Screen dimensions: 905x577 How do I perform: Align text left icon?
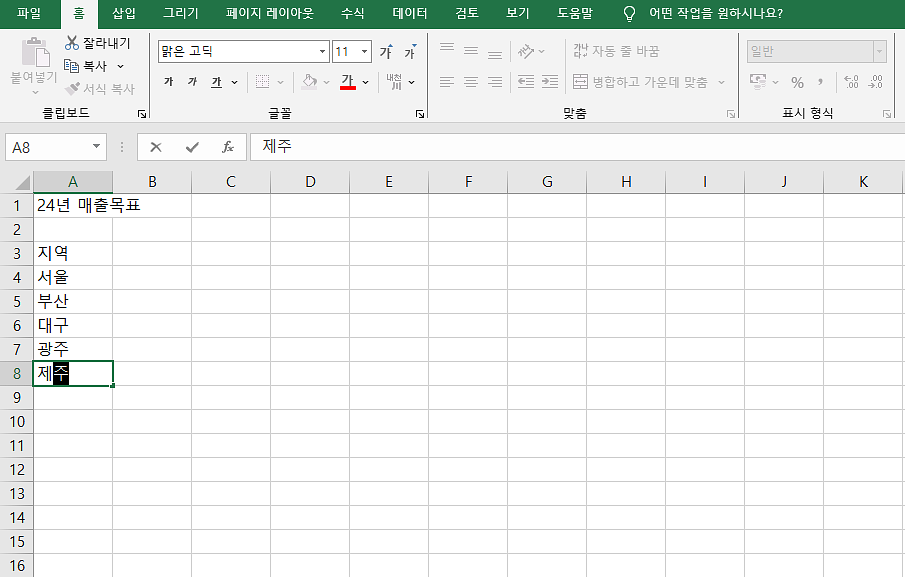coord(447,82)
